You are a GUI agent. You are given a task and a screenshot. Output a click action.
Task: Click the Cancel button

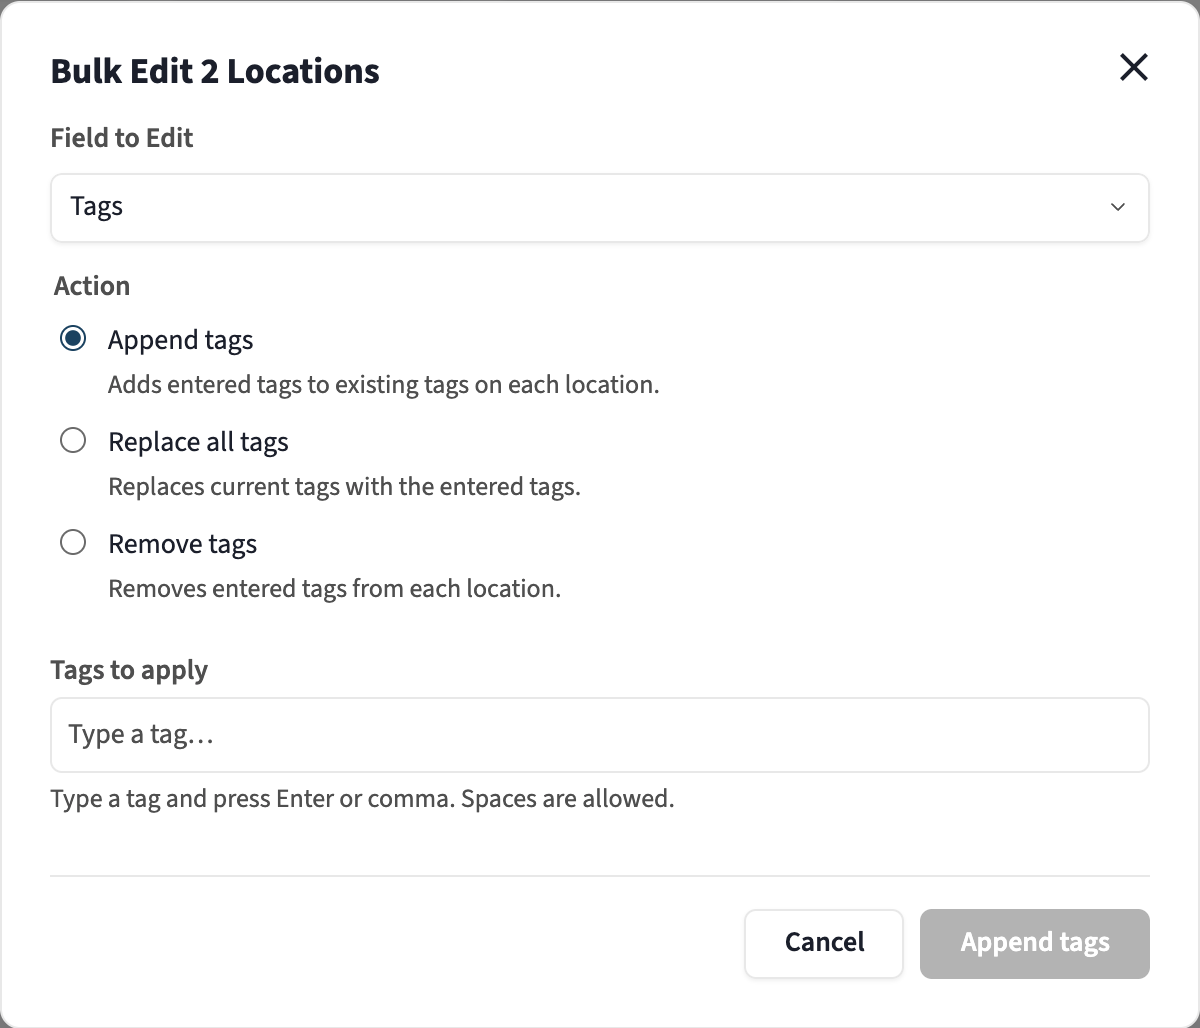pyautogui.click(x=824, y=943)
